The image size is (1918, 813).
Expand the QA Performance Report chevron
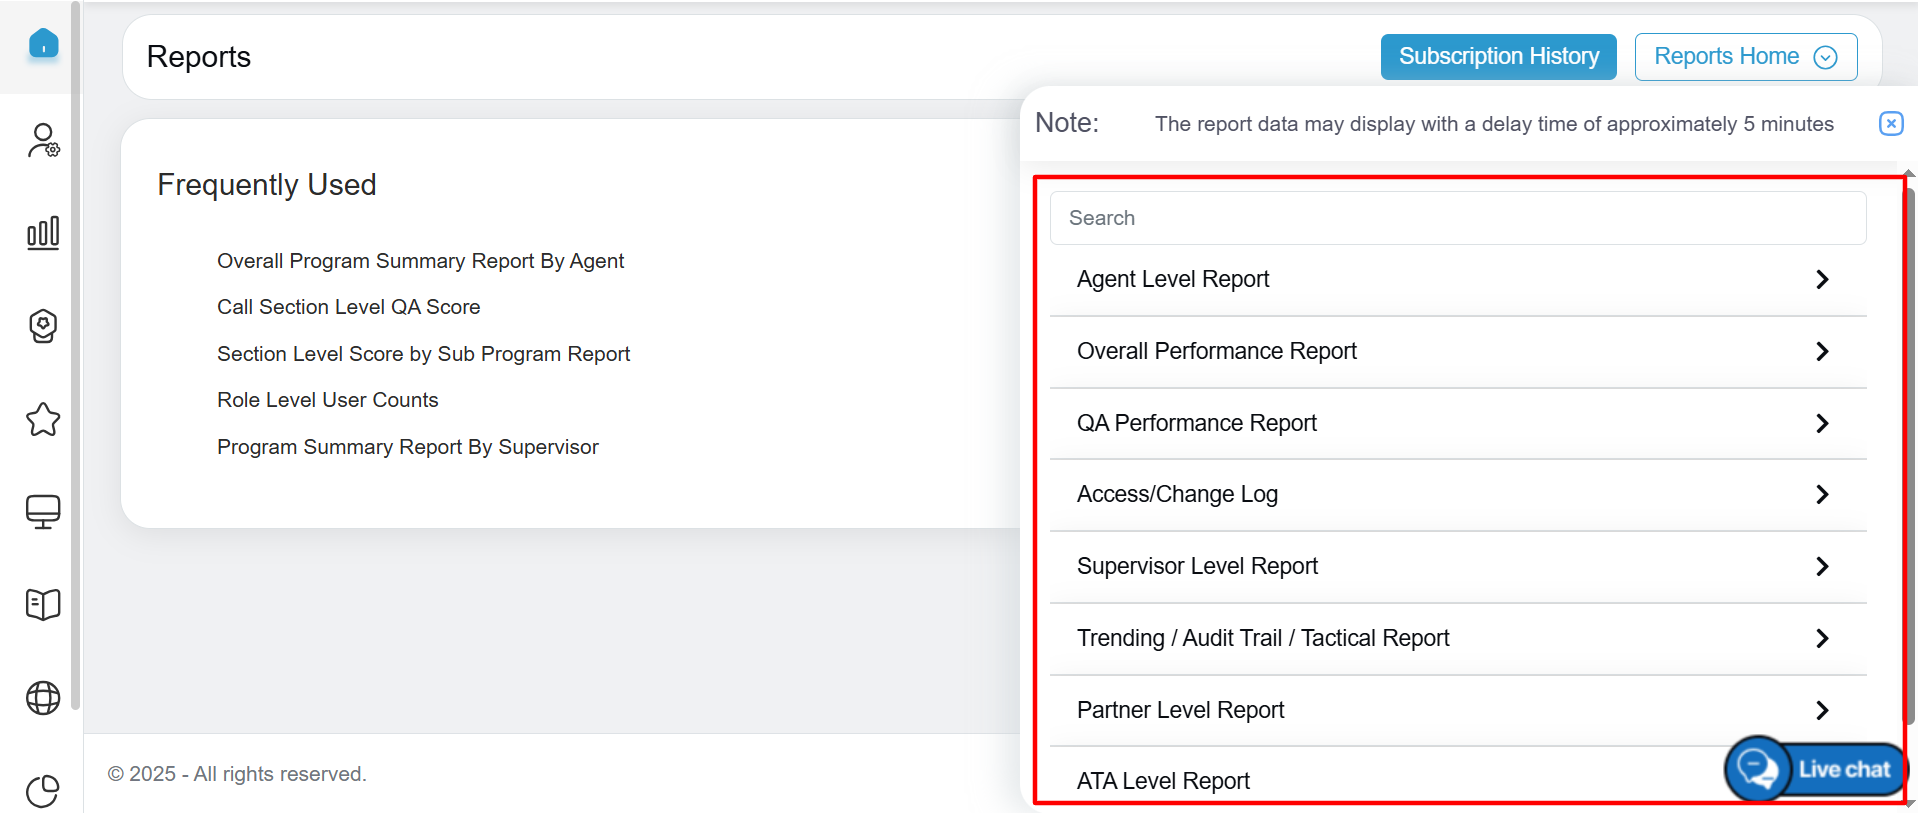pos(1821,424)
